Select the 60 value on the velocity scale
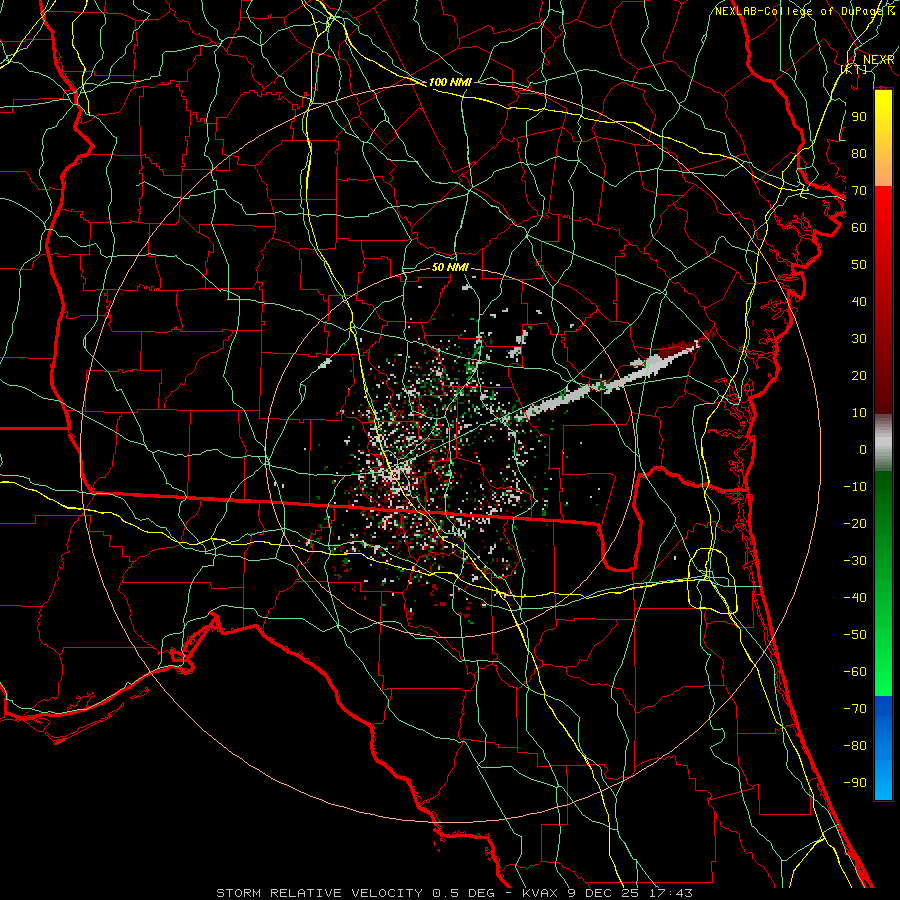 pyautogui.click(x=859, y=227)
